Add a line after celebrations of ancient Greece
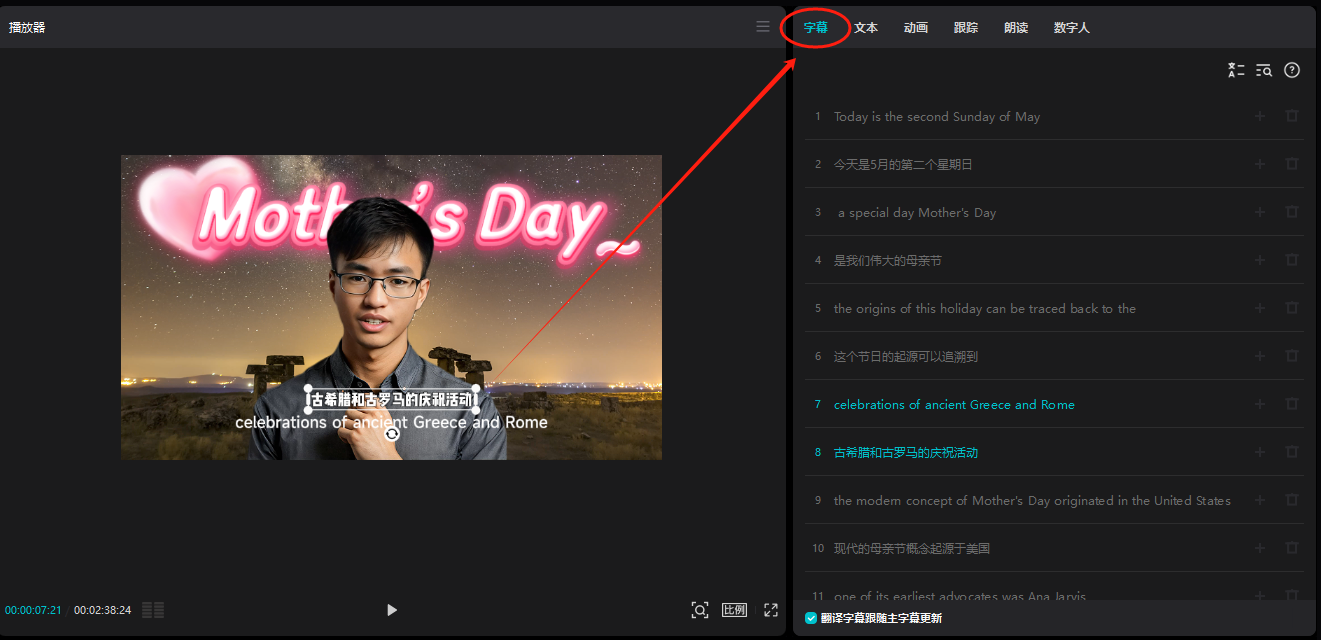Viewport: 1321px width, 640px height. pos(1260,404)
